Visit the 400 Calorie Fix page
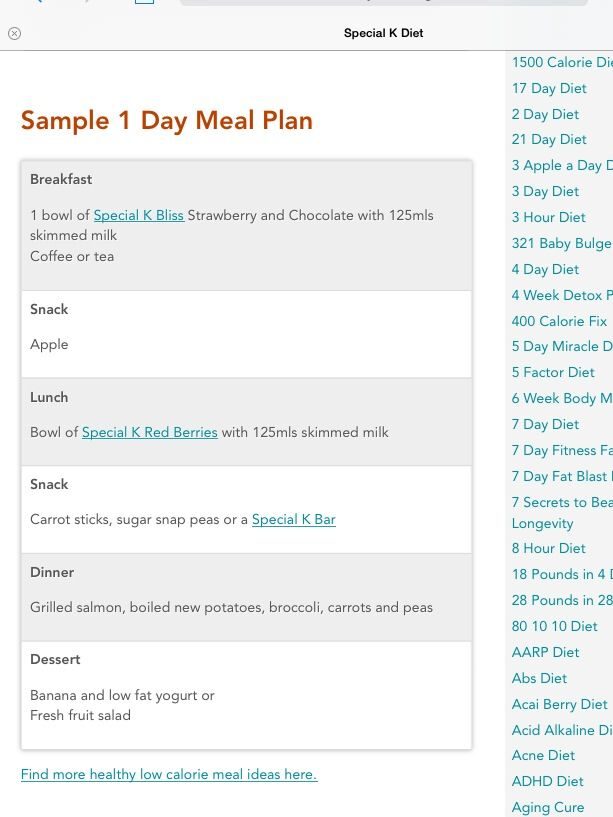This screenshot has width=613, height=817. (x=559, y=321)
